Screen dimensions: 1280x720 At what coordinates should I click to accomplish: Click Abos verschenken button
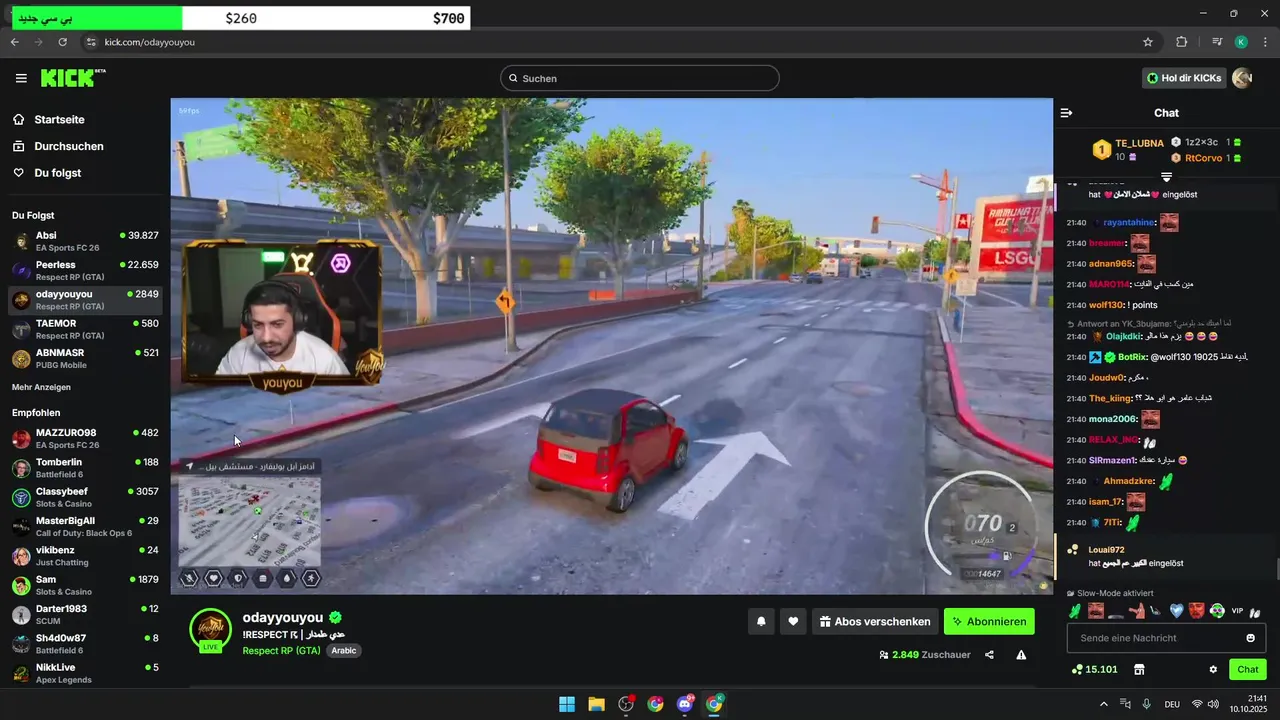tap(875, 621)
